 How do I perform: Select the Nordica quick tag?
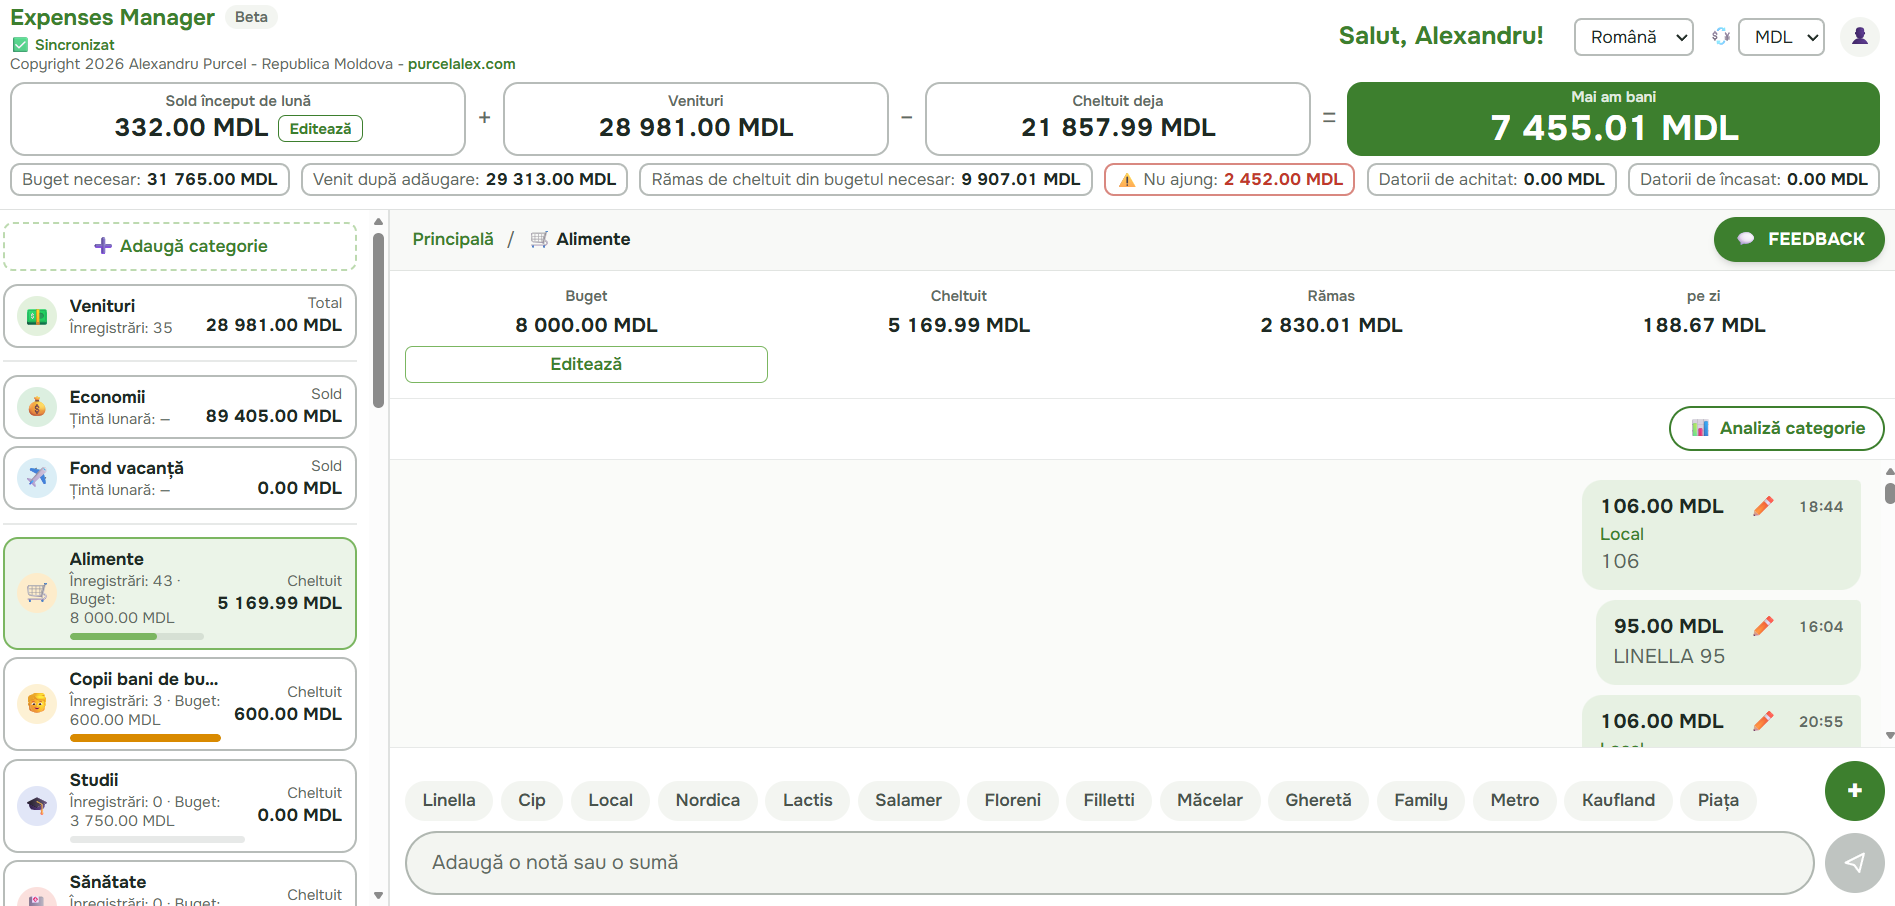pos(707,800)
